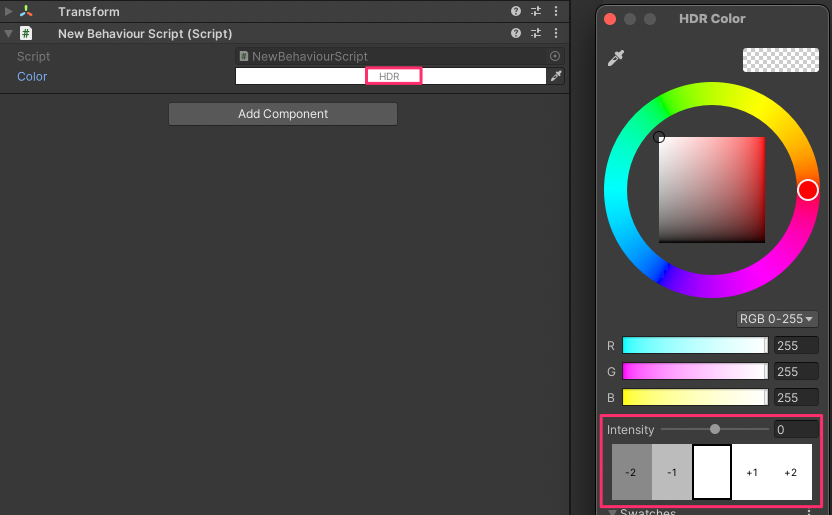832x515 pixels.
Task: Close the HDR Color window
Action: click(x=610, y=19)
